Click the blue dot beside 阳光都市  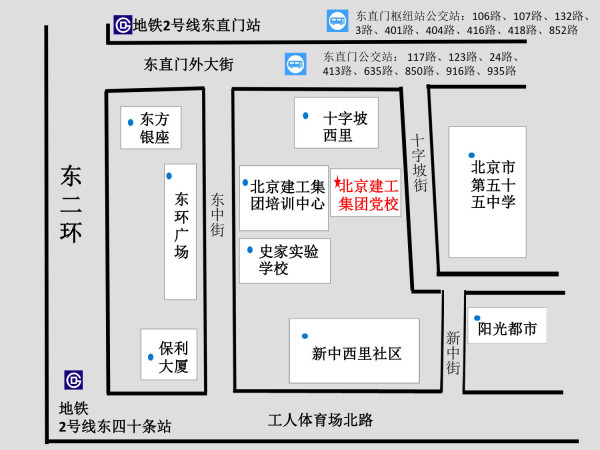[477, 318]
